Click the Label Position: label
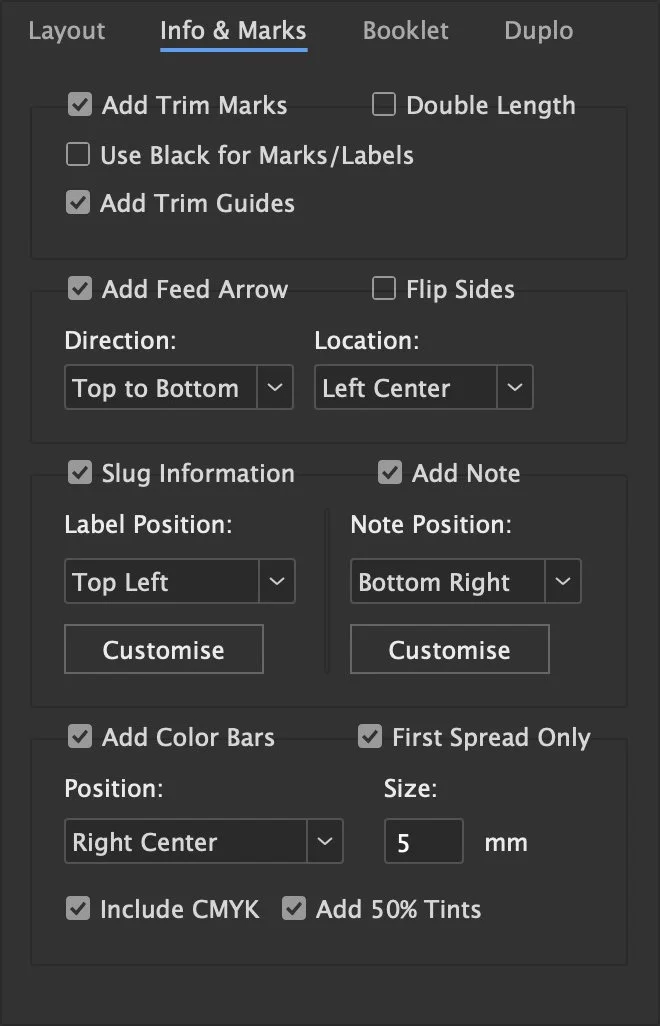This screenshot has width=660, height=1026. 148,525
